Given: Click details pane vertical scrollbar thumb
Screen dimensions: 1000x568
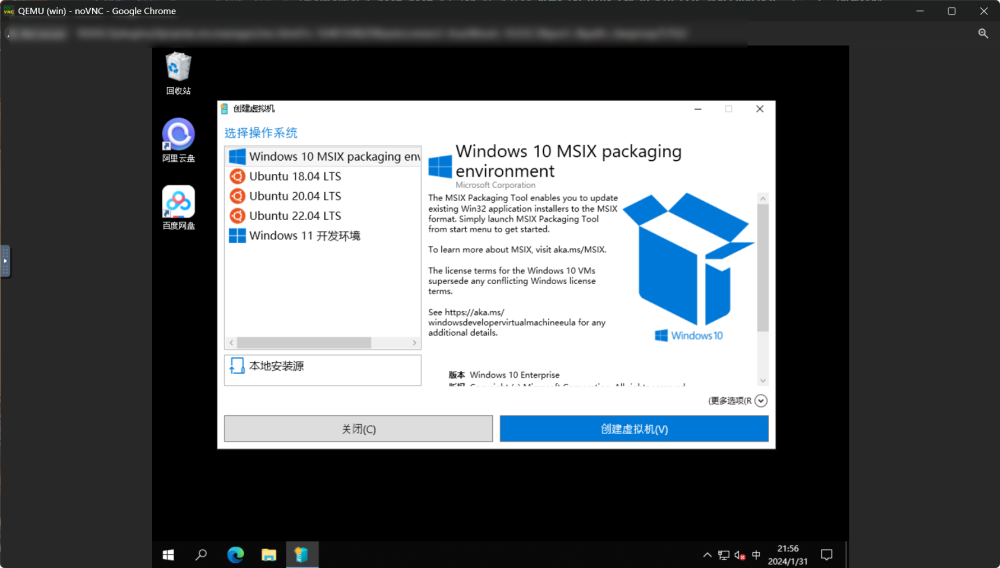Looking at the screenshot, I should pyautogui.click(x=763, y=268).
